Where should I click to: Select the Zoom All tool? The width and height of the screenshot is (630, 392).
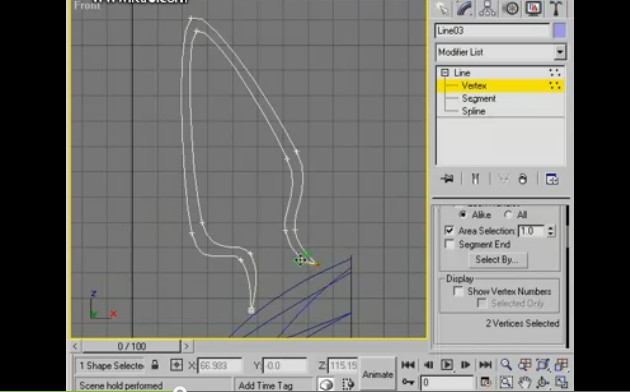[524, 365]
